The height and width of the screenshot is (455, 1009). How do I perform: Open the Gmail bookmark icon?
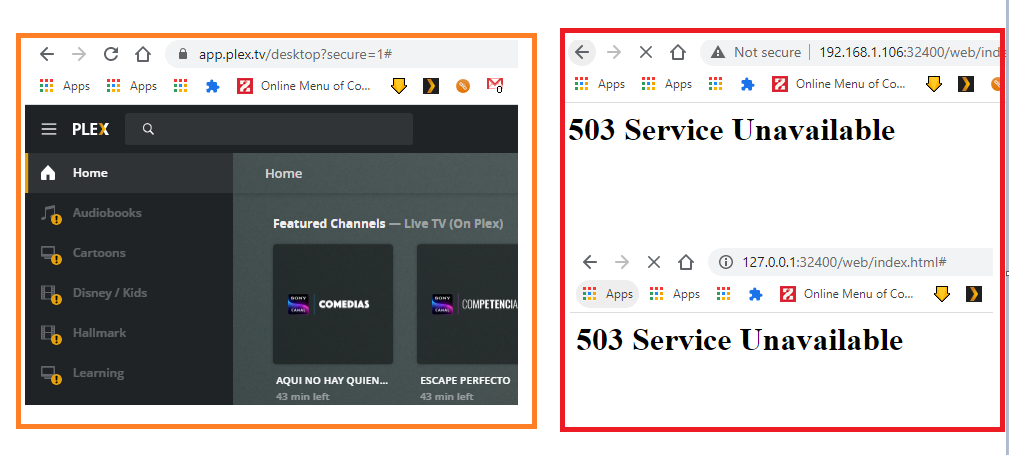[494, 85]
